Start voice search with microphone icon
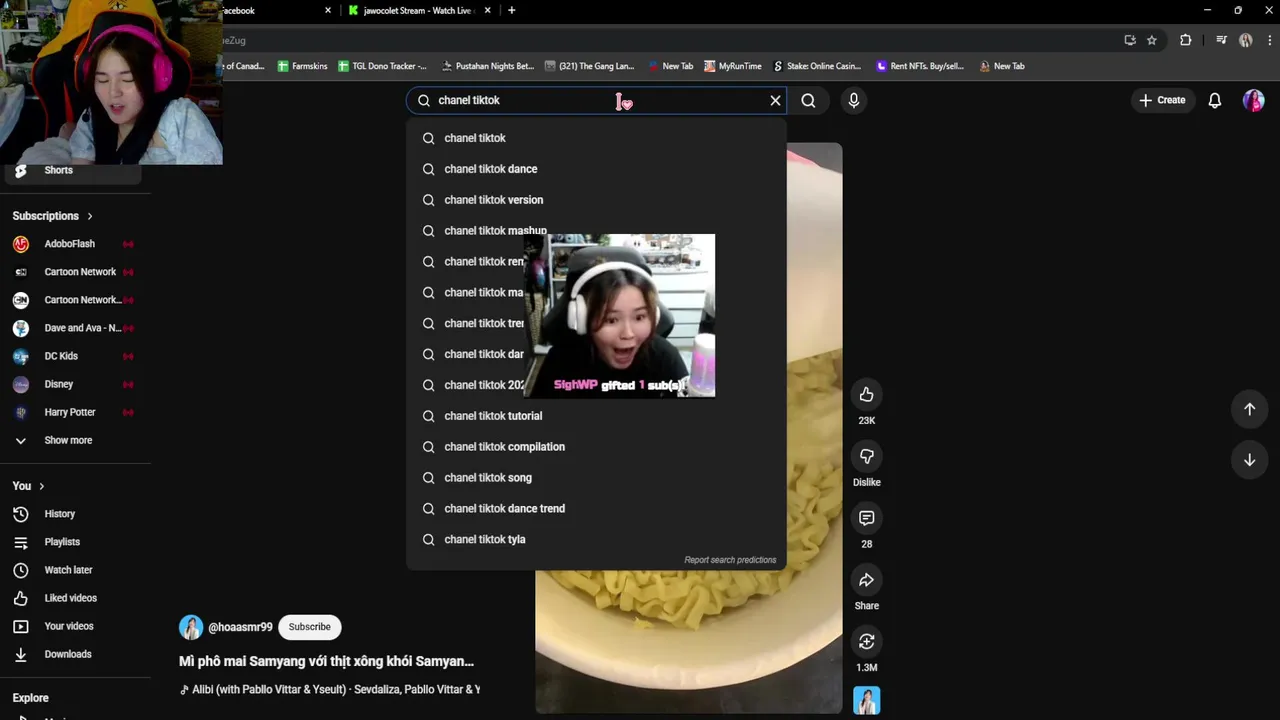 coord(853,100)
